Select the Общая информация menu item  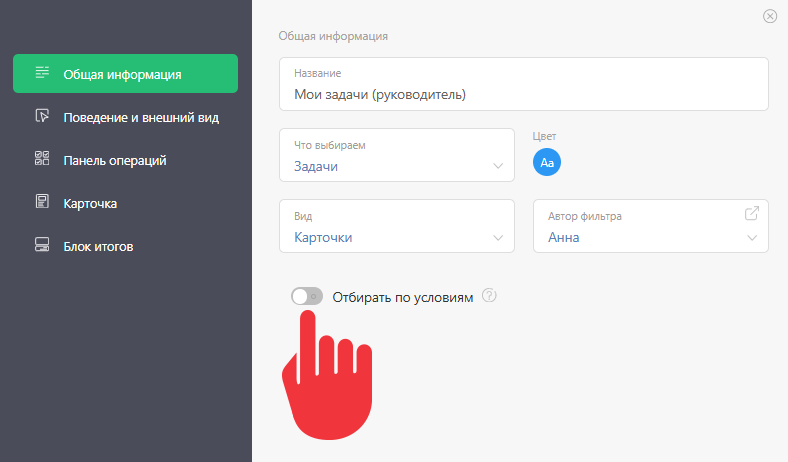pos(126,73)
